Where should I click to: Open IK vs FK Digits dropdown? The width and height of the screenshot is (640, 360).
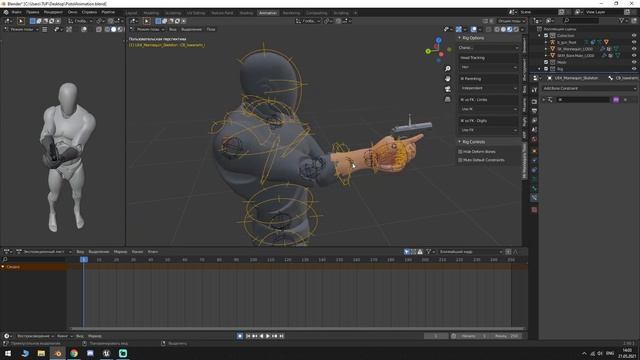[489, 130]
